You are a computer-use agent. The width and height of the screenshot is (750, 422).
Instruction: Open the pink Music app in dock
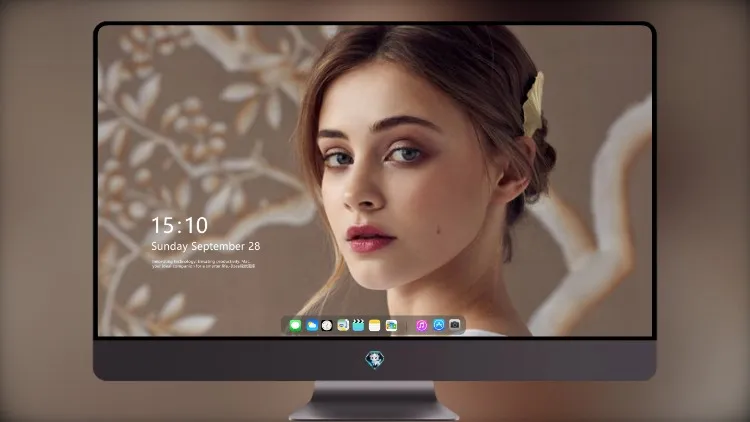[x=421, y=325]
